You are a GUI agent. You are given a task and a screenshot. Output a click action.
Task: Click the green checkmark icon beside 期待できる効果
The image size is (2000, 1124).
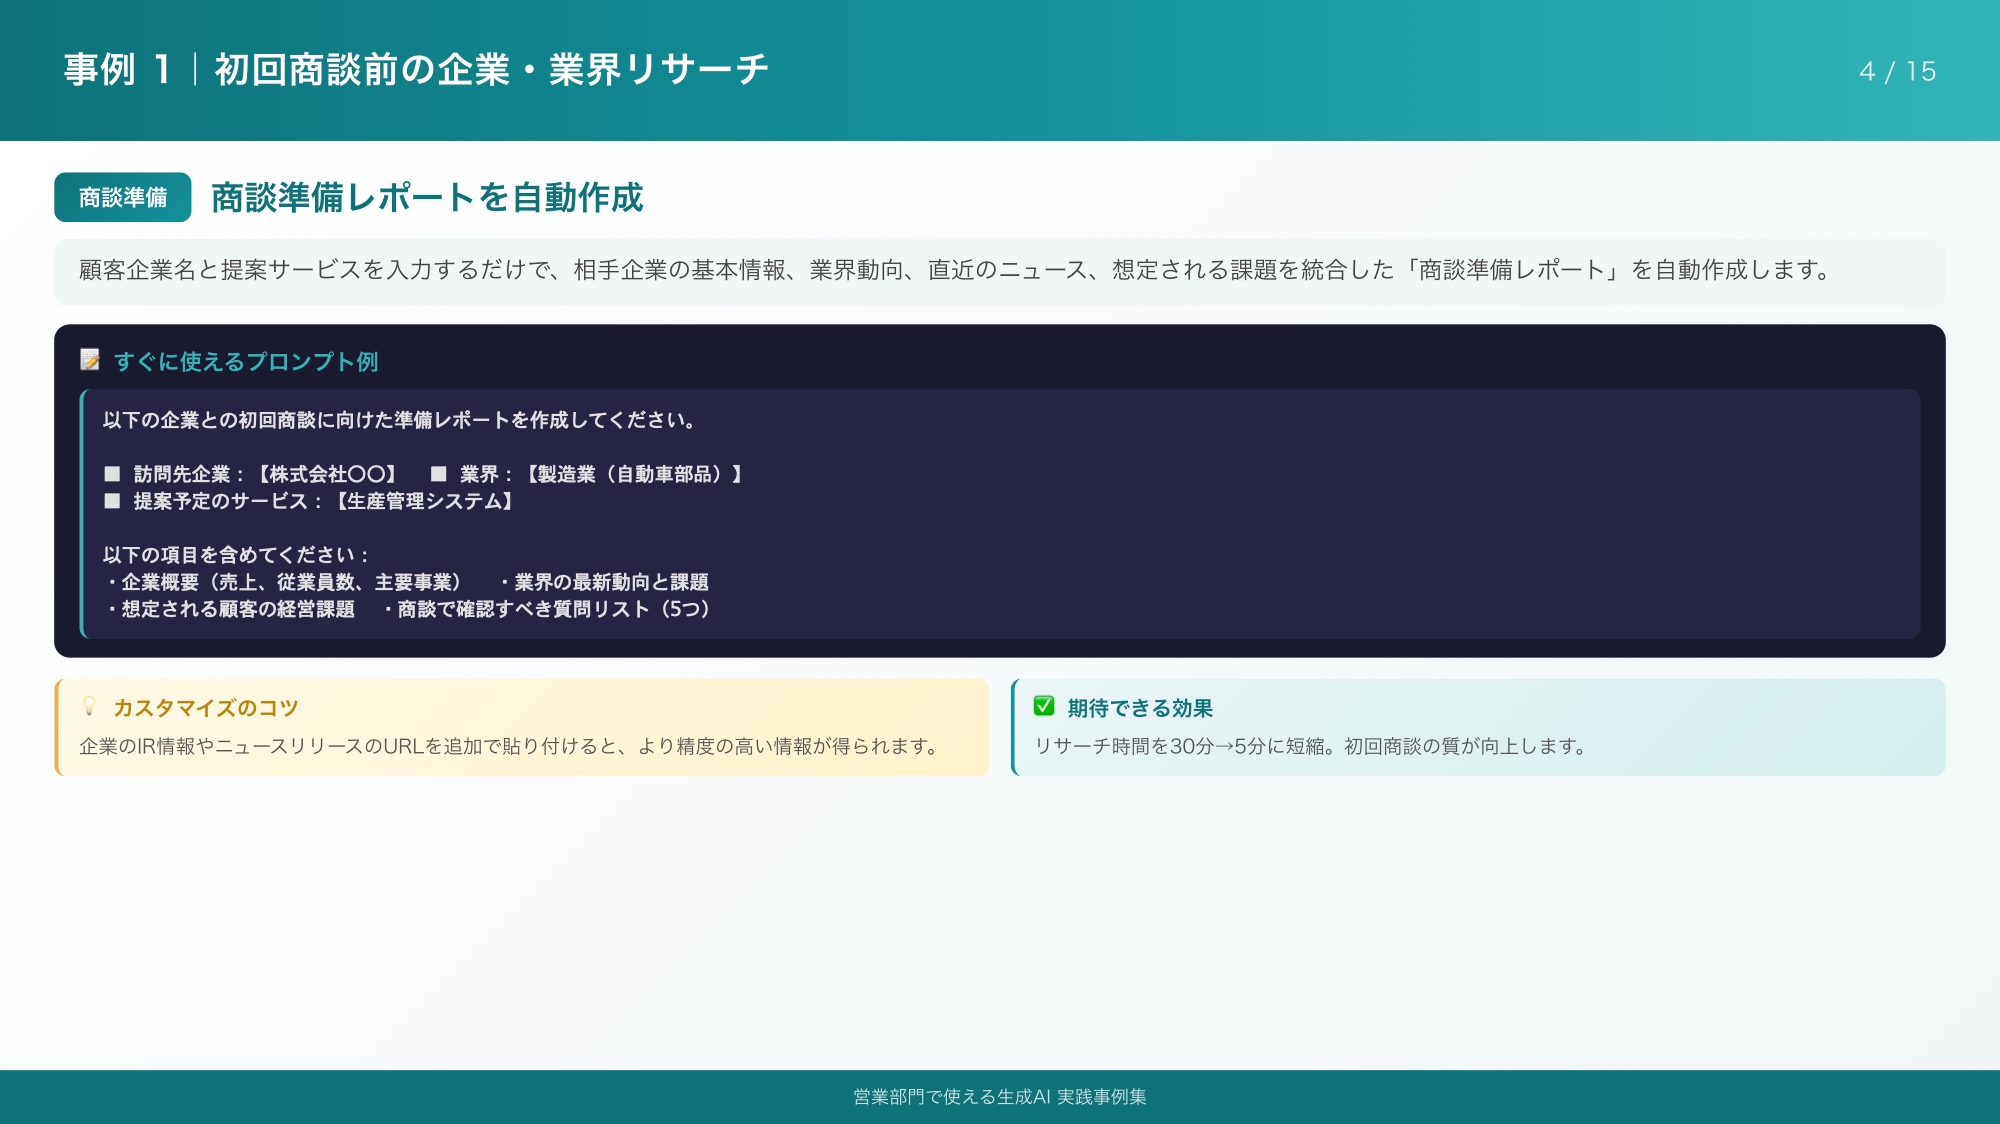1044,706
